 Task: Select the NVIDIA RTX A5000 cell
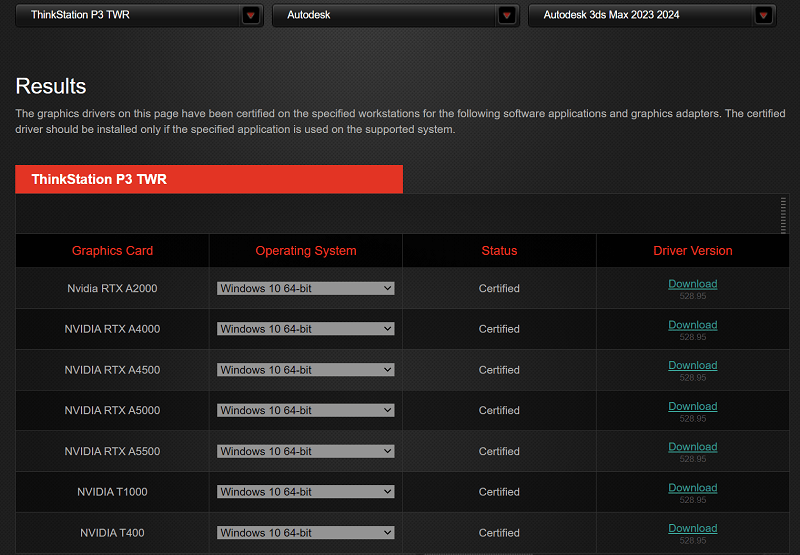tap(112, 410)
